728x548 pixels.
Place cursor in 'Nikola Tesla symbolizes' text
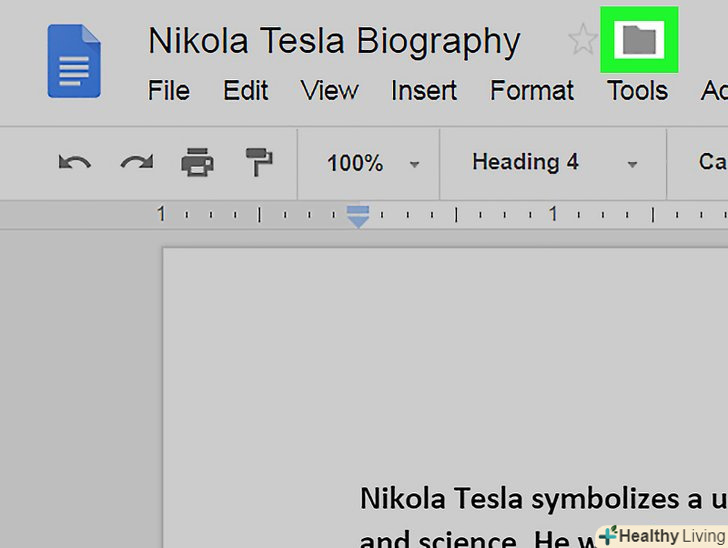click(500, 498)
